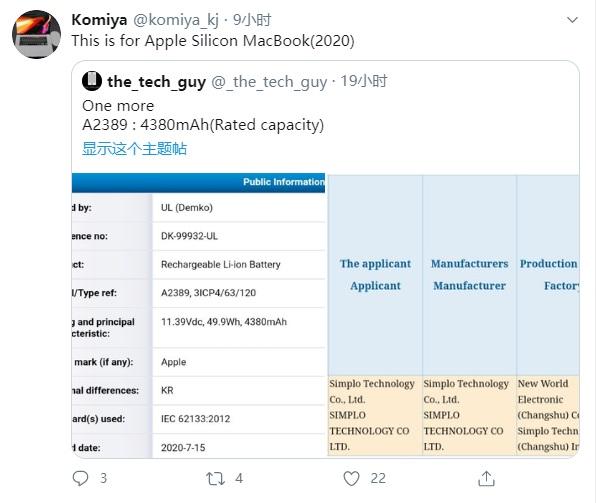
Task: Click the the_tech_guy display name
Action: click(x=156, y=81)
